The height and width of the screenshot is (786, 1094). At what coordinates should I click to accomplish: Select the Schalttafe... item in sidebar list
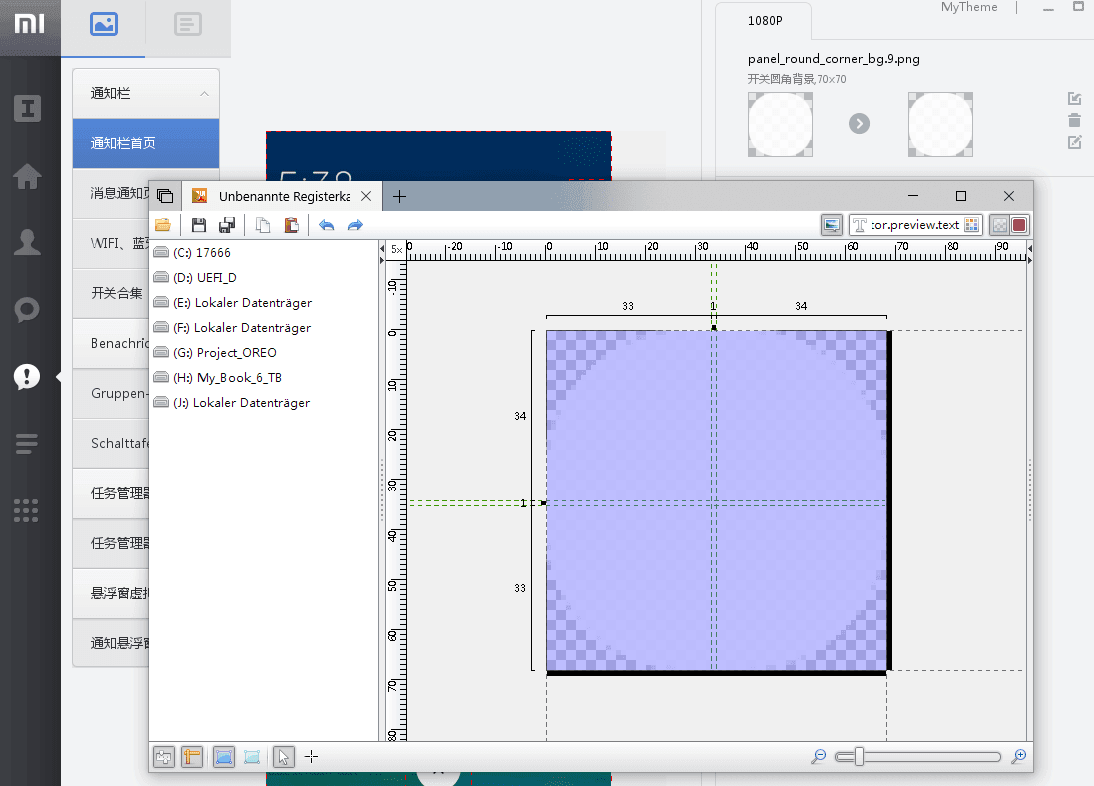112,444
